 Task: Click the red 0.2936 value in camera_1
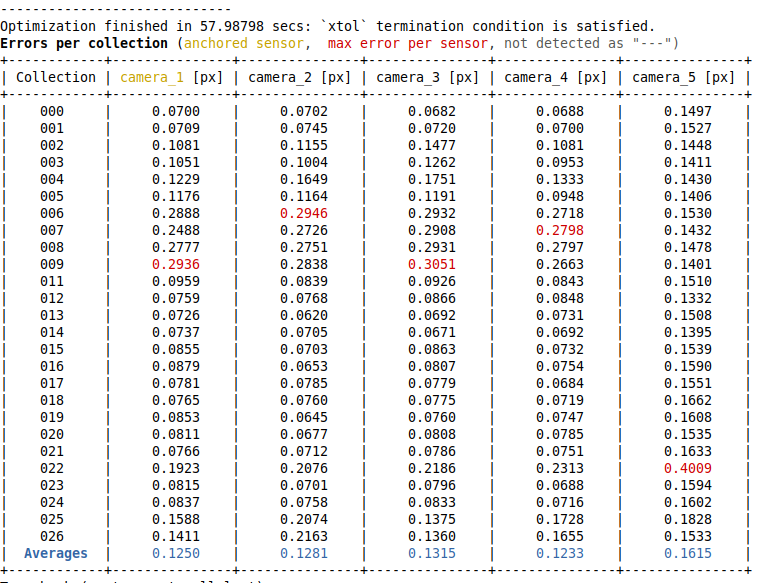pos(175,264)
